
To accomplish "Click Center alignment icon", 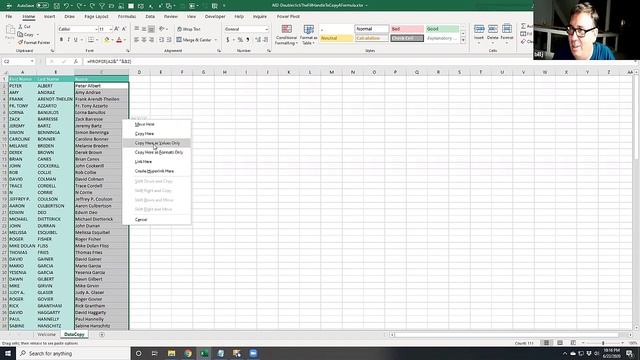I will pyautogui.click(x=144, y=40).
